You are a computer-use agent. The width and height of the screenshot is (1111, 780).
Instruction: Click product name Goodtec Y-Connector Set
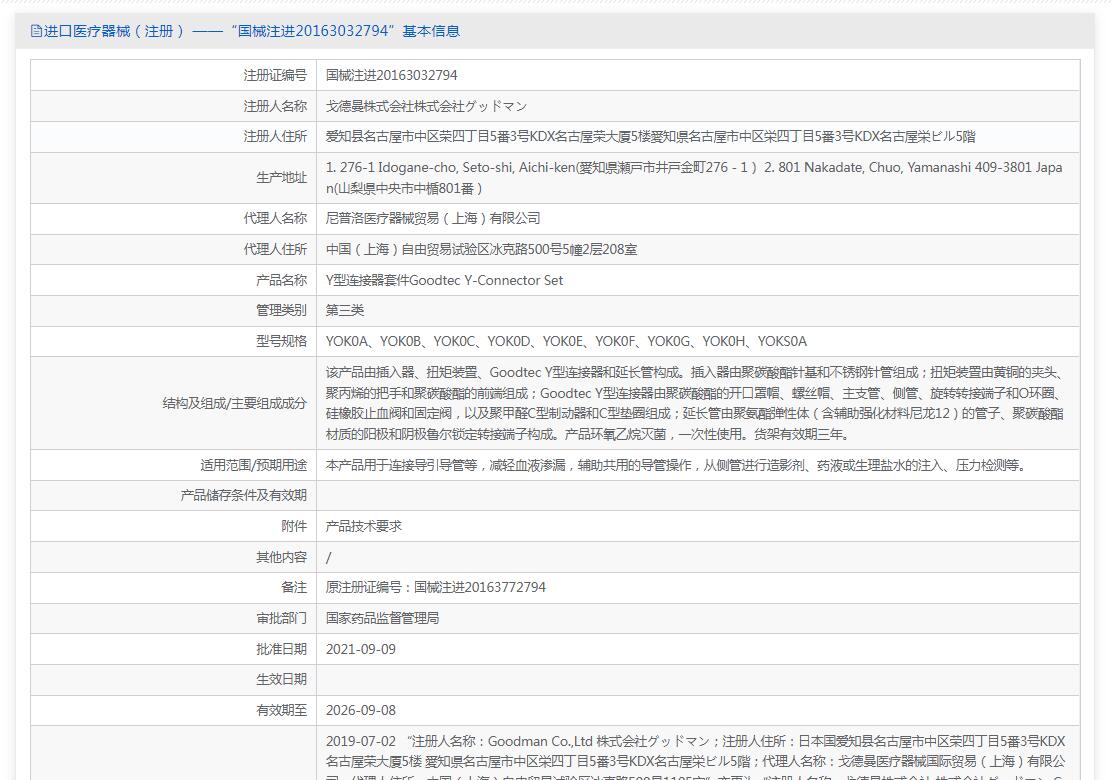pos(444,280)
